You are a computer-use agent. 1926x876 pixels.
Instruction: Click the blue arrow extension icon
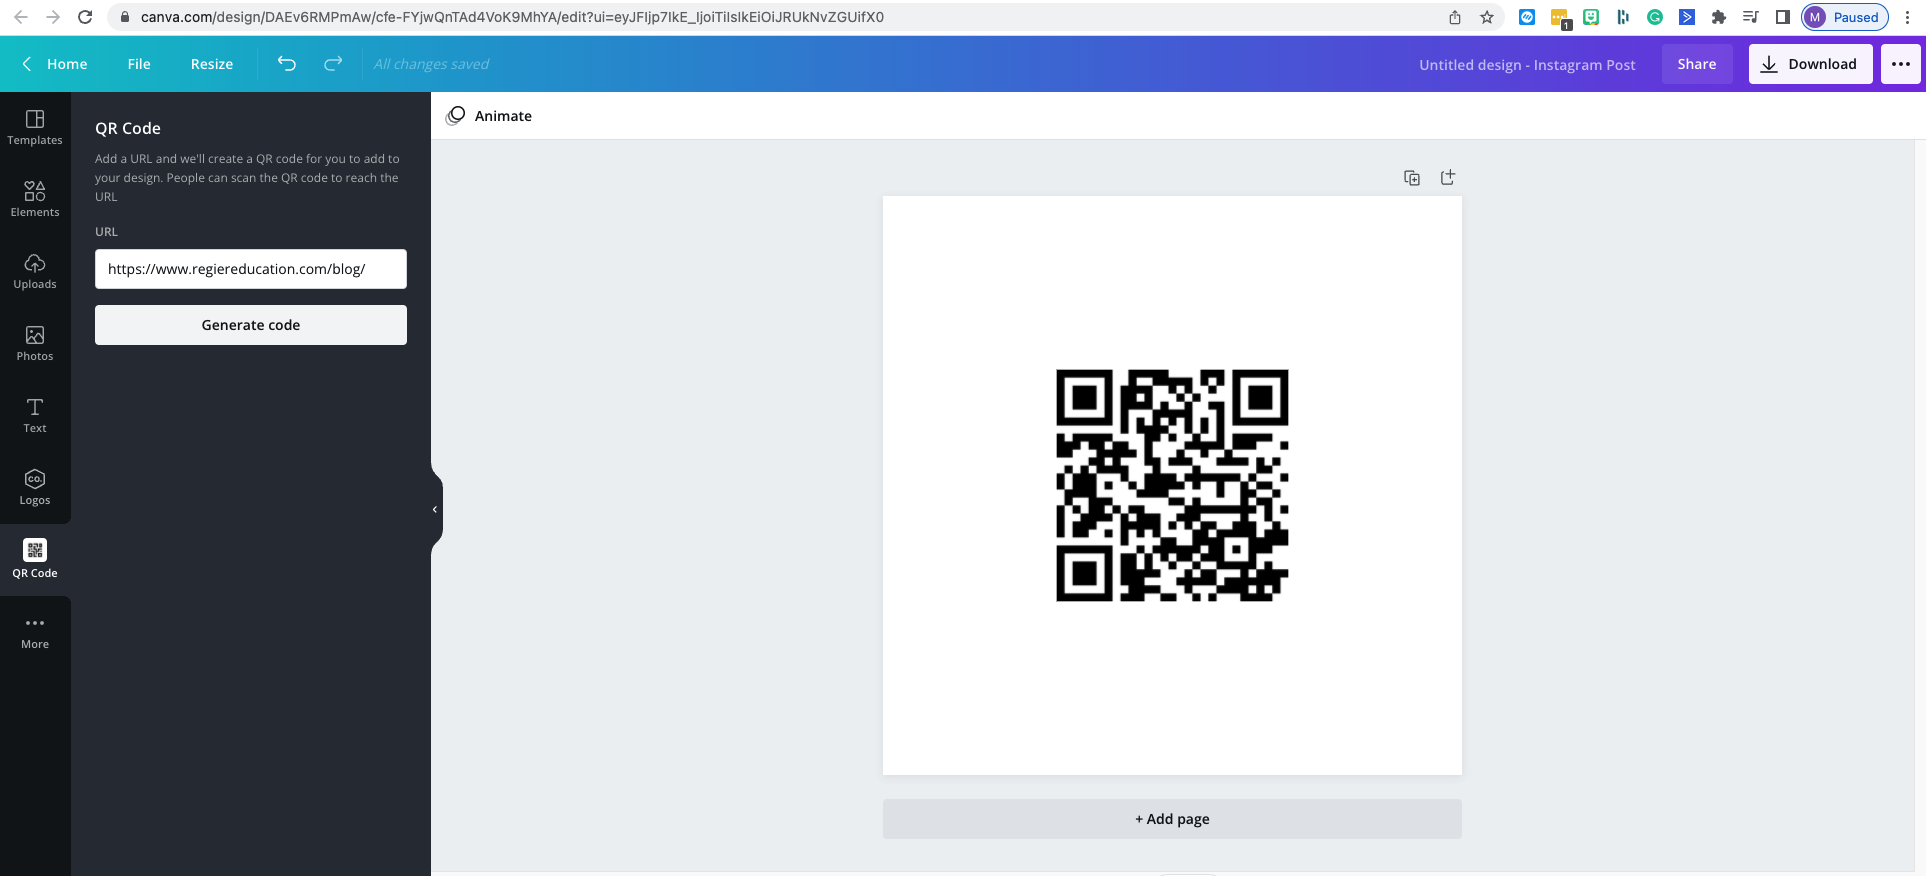(x=1687, y=17)
